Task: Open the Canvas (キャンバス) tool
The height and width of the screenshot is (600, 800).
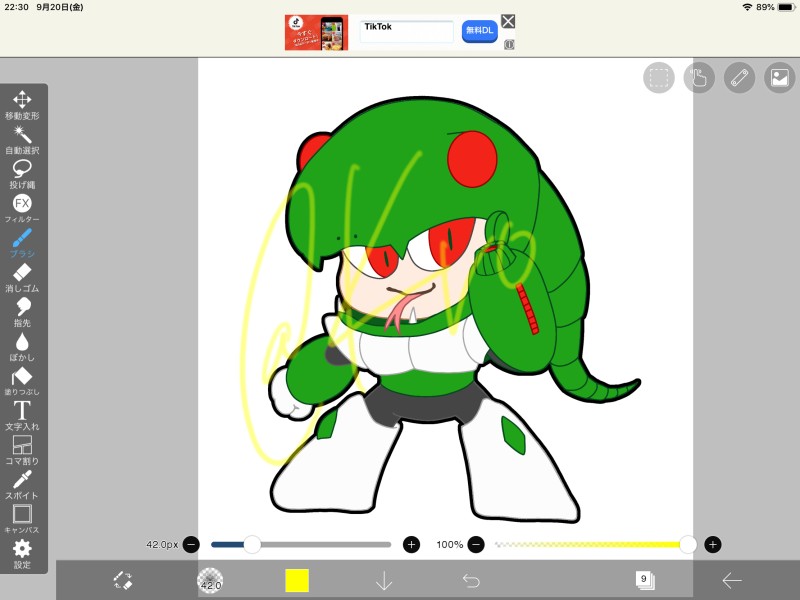Action: pos(22,519)
